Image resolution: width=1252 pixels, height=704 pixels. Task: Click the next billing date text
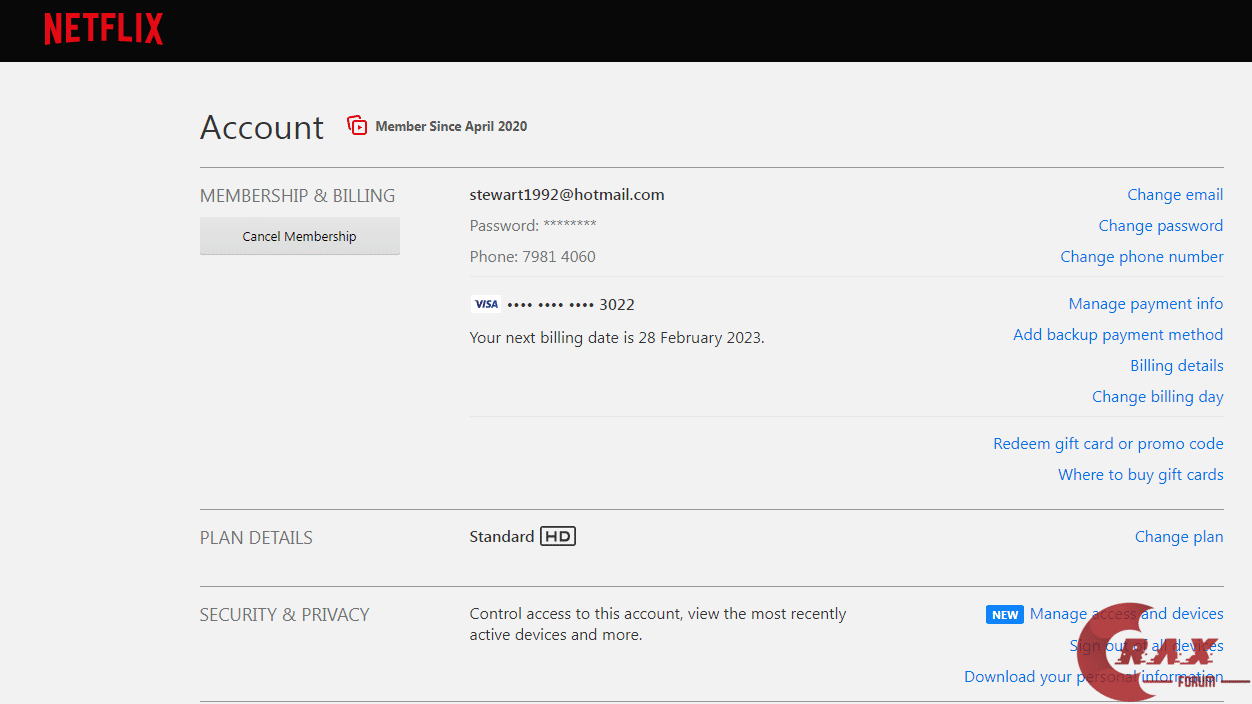point(616,338)
